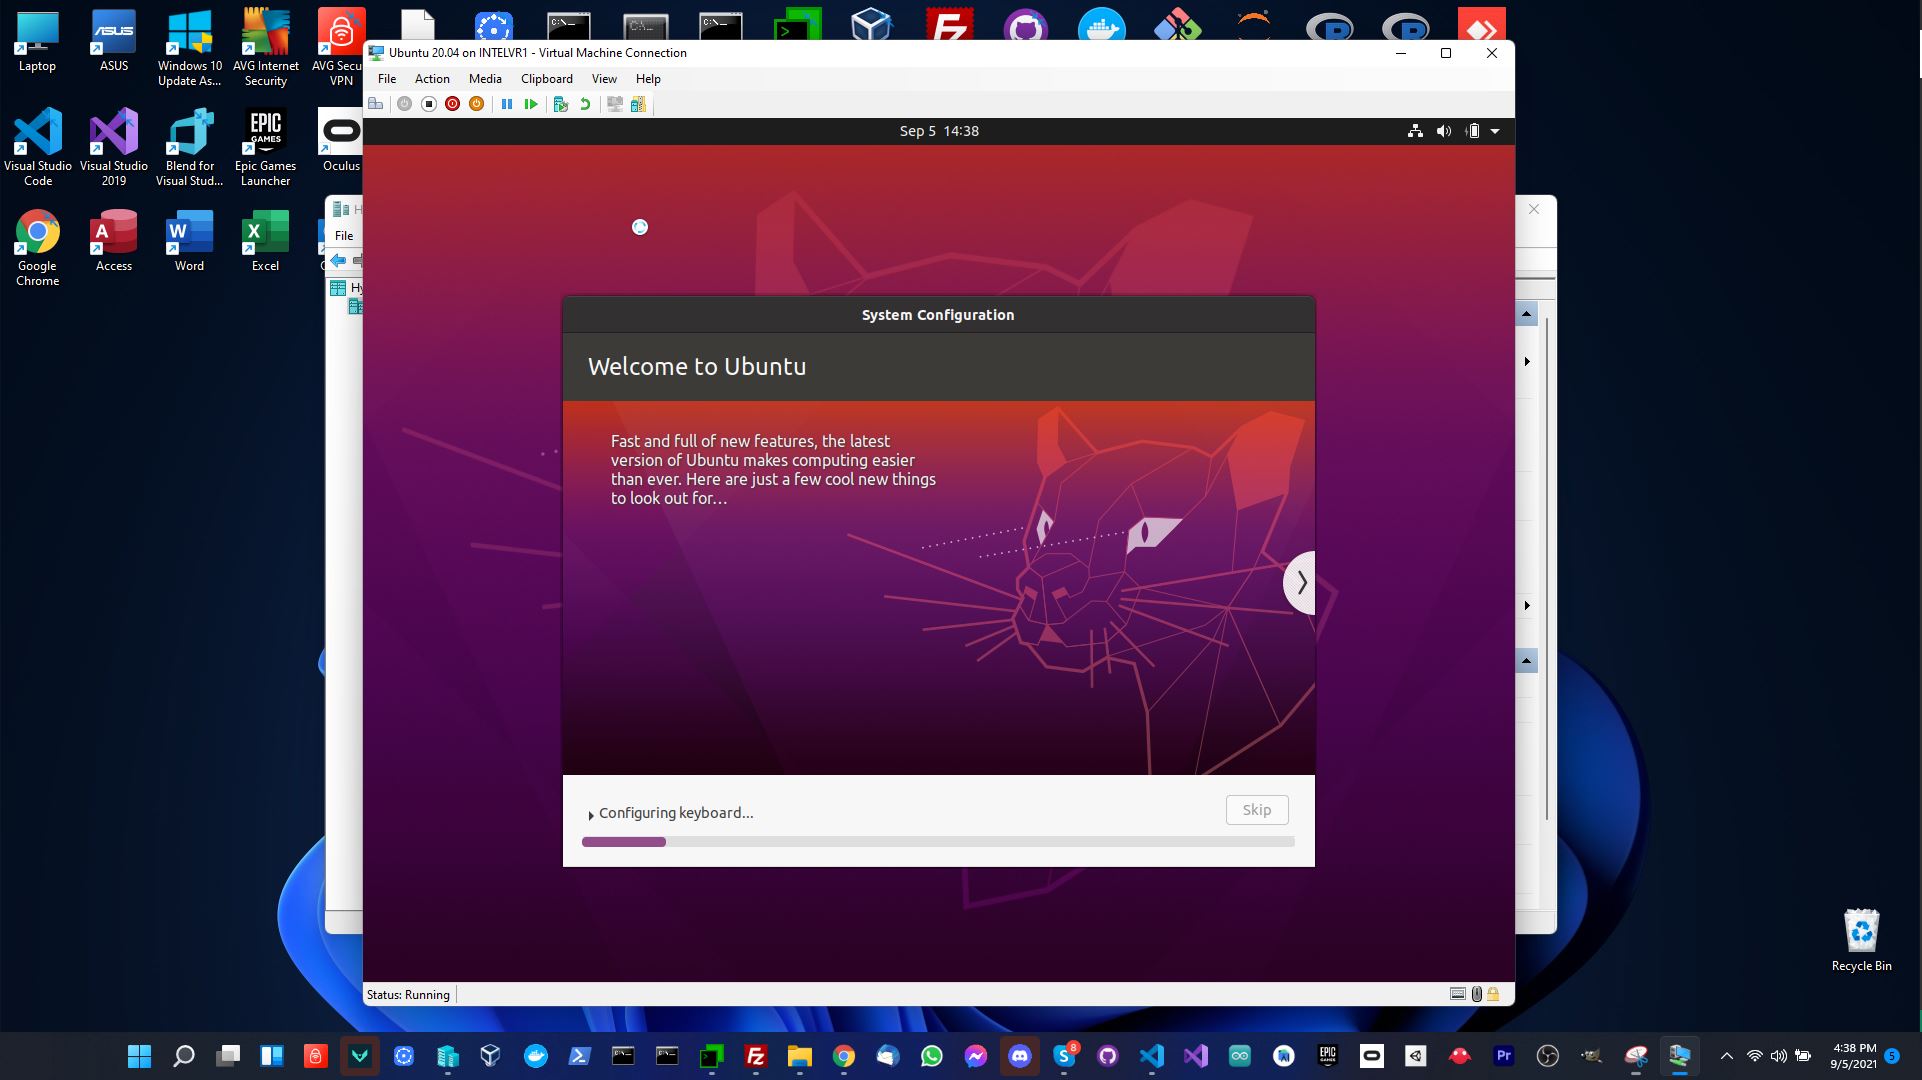Click the installation progress bar
Screen dimensions: 1922x1080
click(x=938, y=842)
